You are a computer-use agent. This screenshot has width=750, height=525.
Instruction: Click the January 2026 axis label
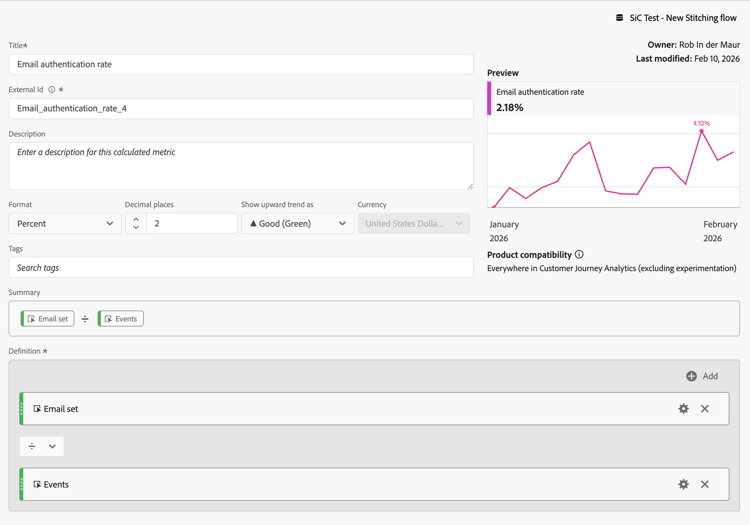(x=504, y=231)
